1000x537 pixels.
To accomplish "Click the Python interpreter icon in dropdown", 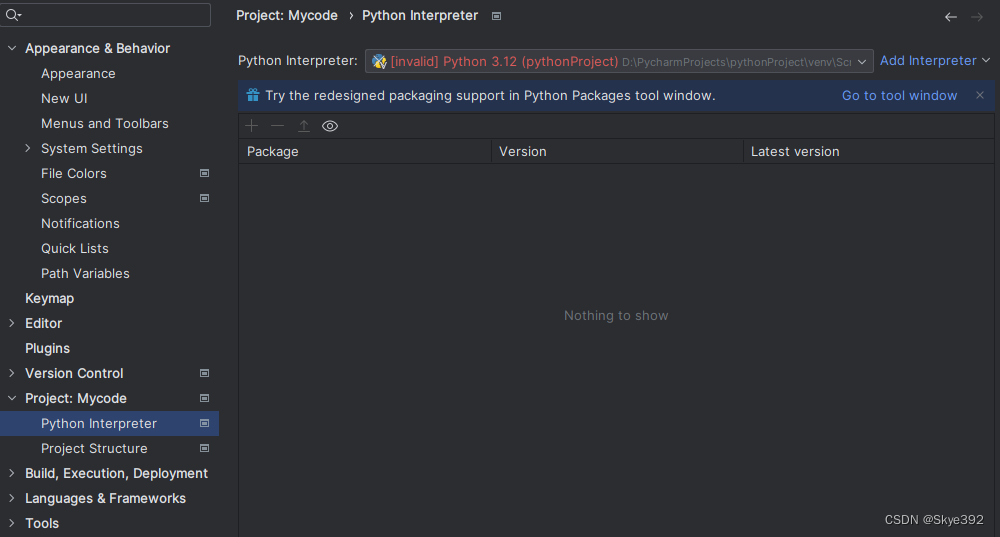I will tap(379, 61).
